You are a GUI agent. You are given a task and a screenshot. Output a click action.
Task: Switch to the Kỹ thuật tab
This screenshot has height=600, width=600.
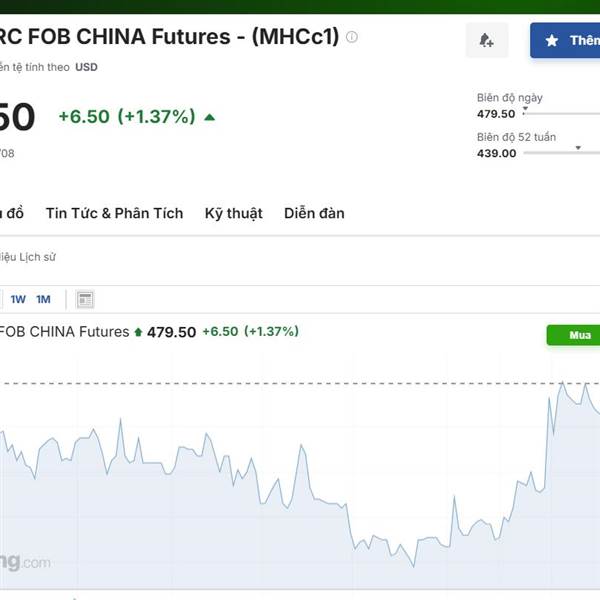point(233,213)
